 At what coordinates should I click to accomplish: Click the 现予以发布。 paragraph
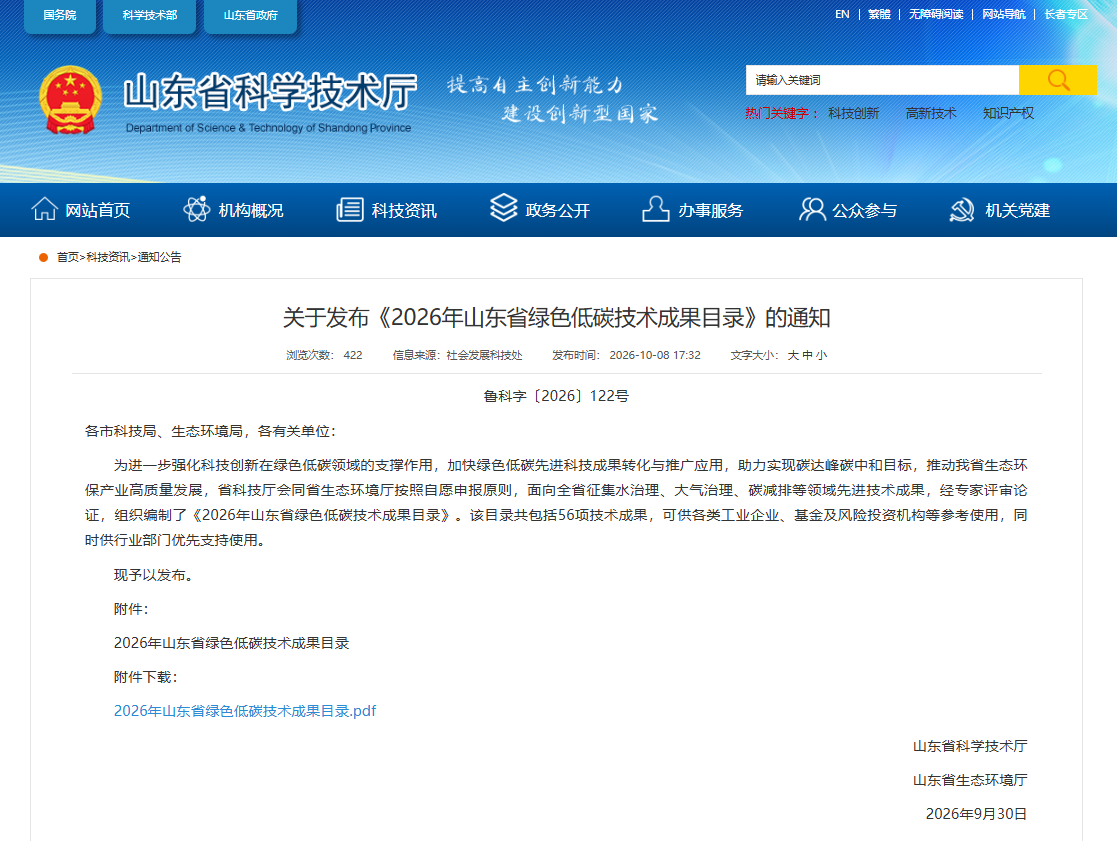pyautogui.click(x=154, y=575)
